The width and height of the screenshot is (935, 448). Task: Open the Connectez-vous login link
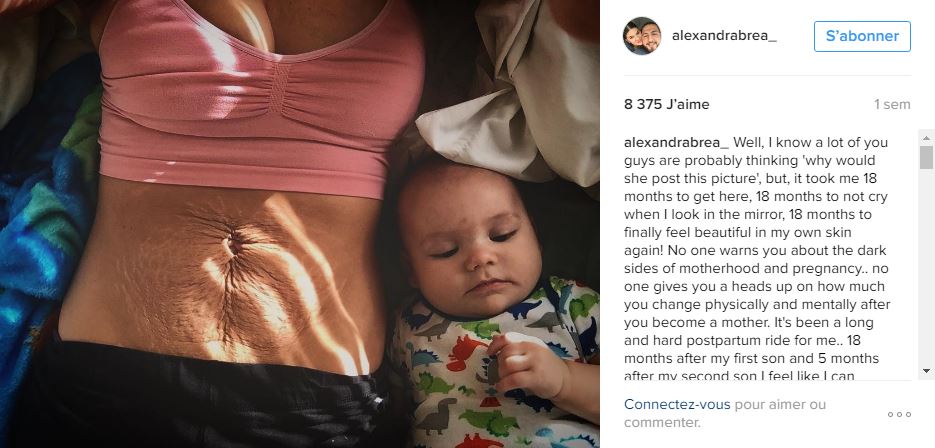pos(677,404)
